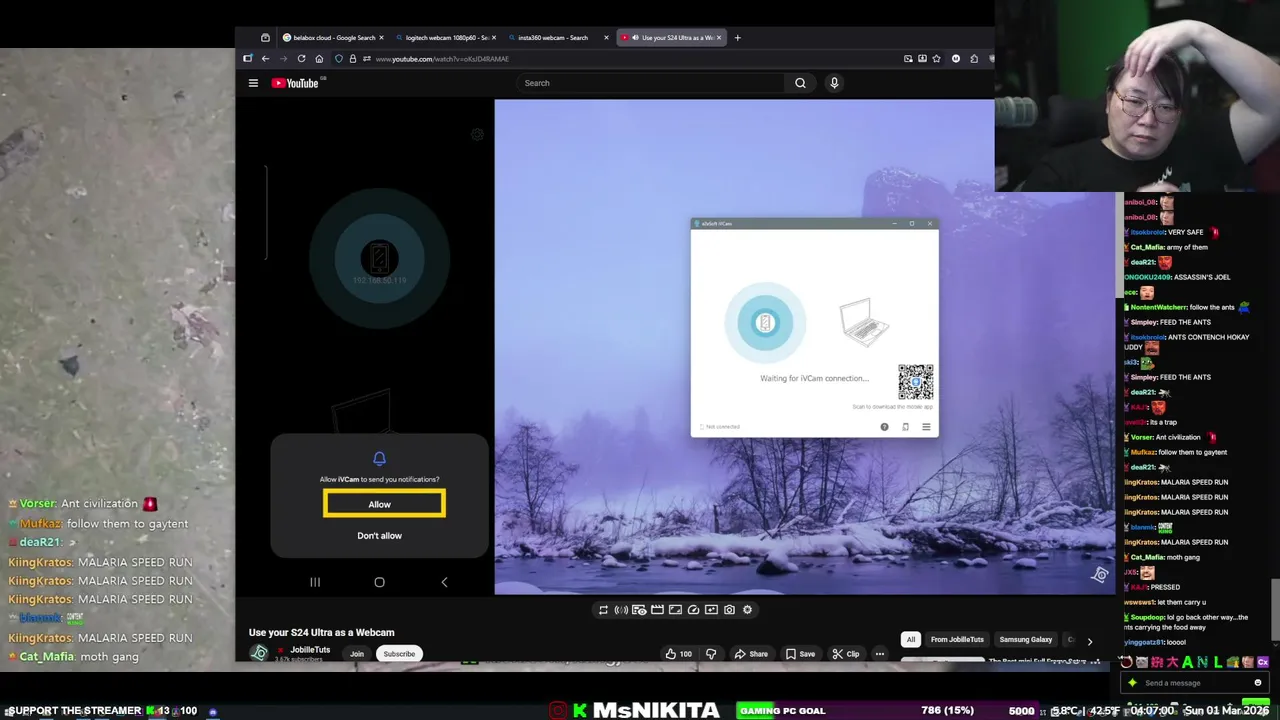Choose Don't allow for iVCam notifications
1280x720 pixels.
tap(379, 535)
